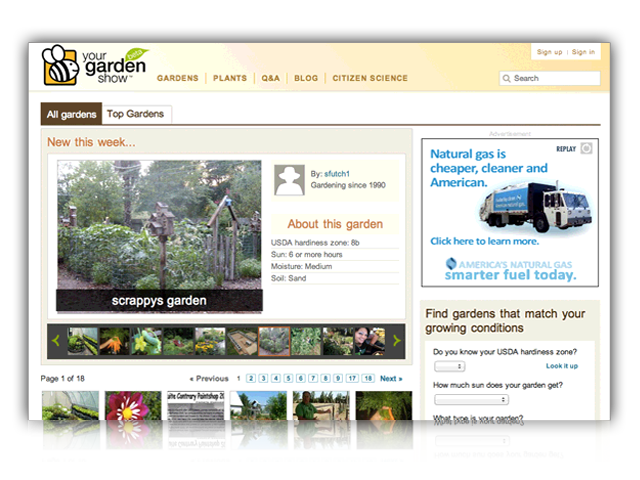Jump to page 18 of gardens
The width and height of the screenshot is (640, 480).
pyautogui.click(x=368, y=378)
